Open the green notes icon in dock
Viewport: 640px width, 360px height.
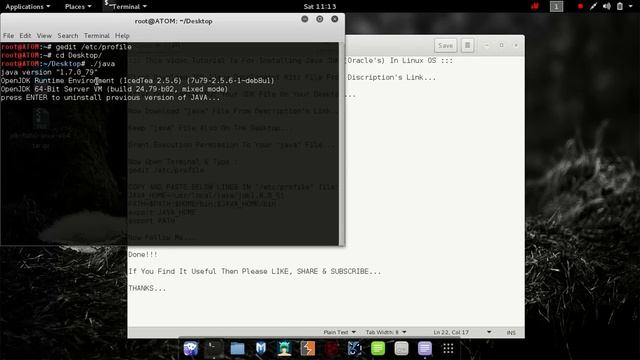pos(378,348)
